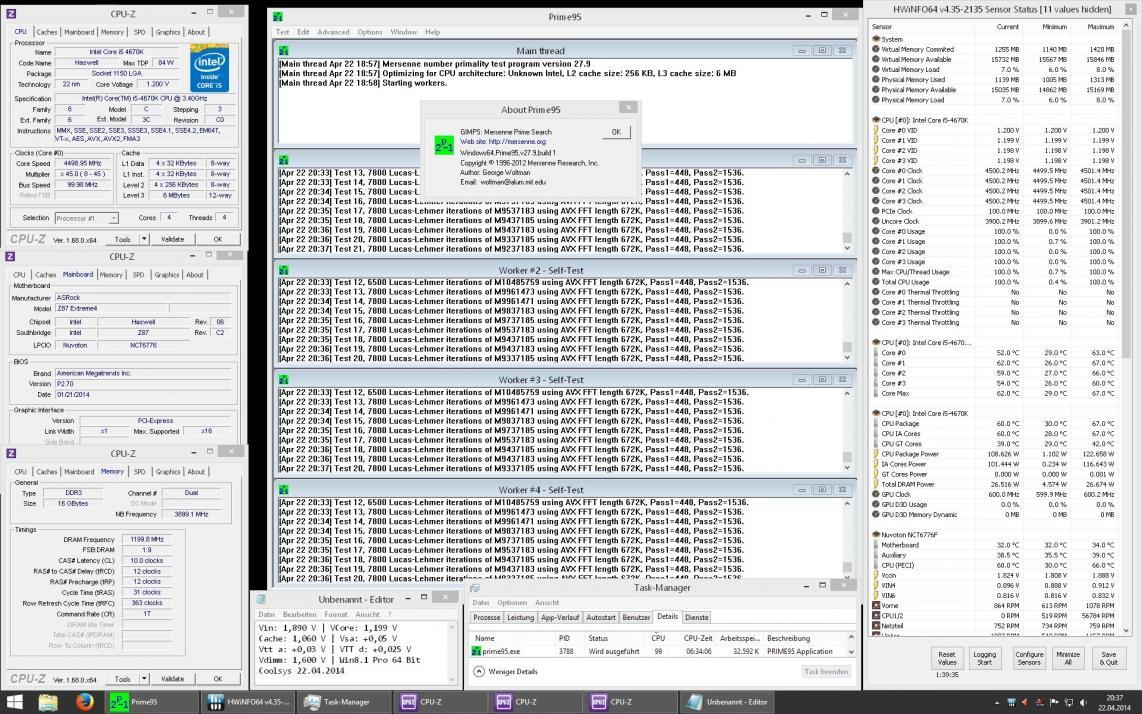Click Reset Values in HWiNFO64
The image size is (1142, 714).
click(x=947, y=659)
